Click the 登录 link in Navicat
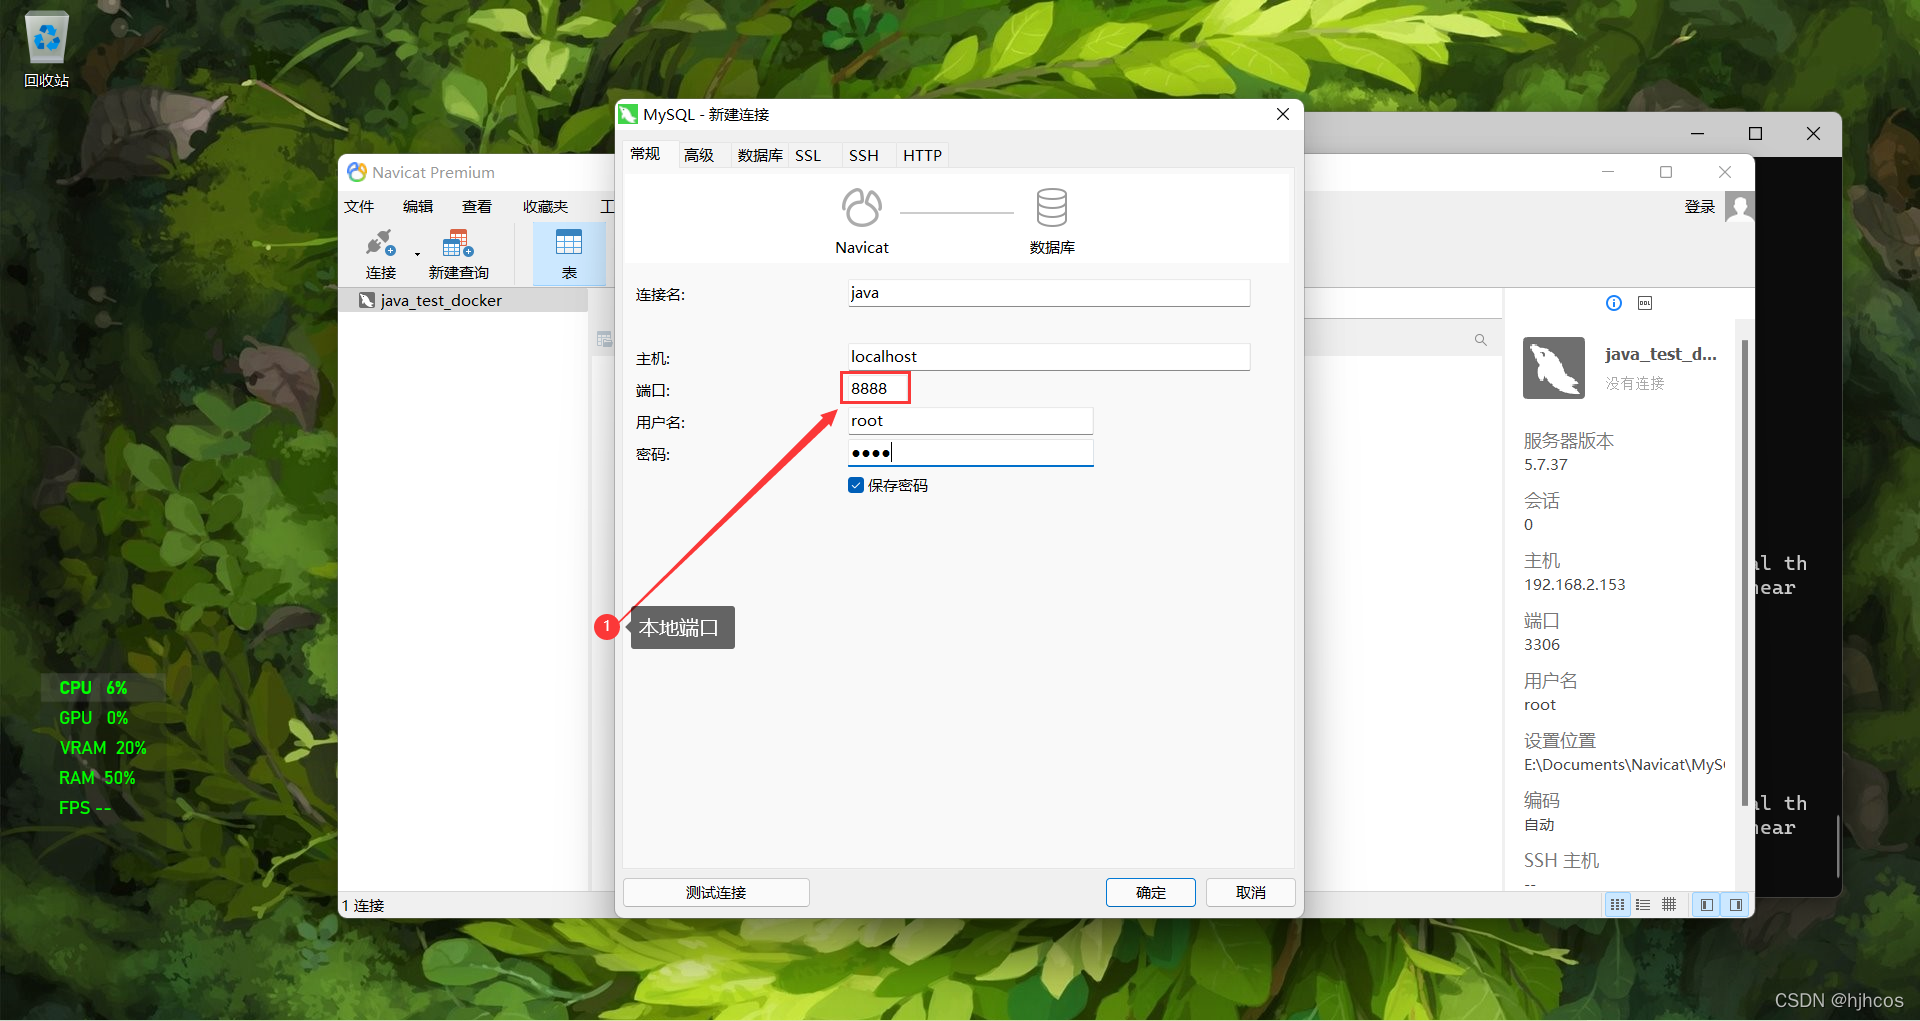This screenshot has width=1920, height=1021. pyautogui.click(x=1700, y=206)
